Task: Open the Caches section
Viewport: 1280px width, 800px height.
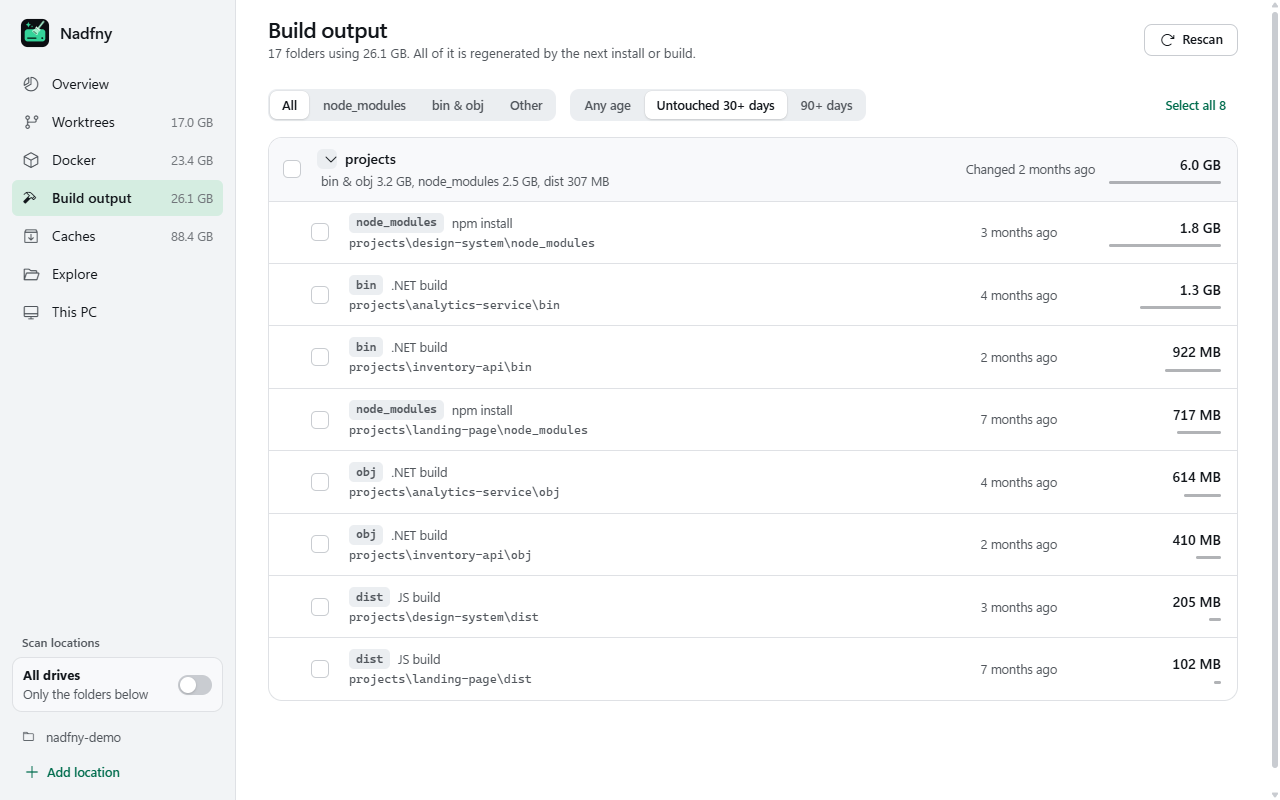Action: pyautogui.click(x=117, y=236)
